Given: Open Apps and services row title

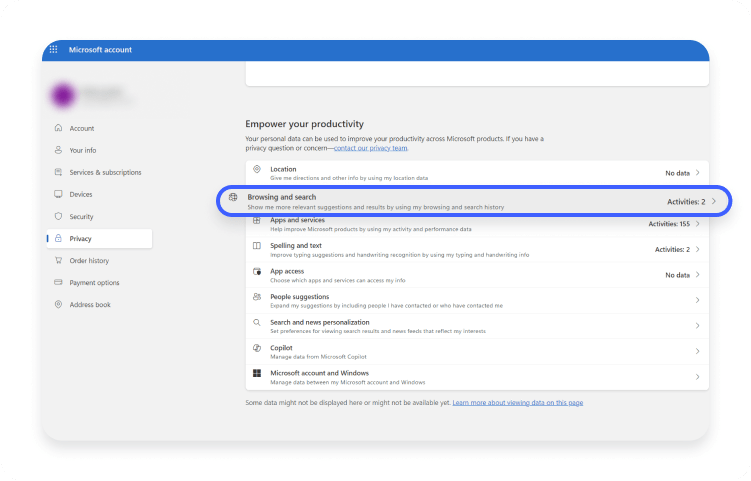Looking at the screenshot, I should (297, 220).
